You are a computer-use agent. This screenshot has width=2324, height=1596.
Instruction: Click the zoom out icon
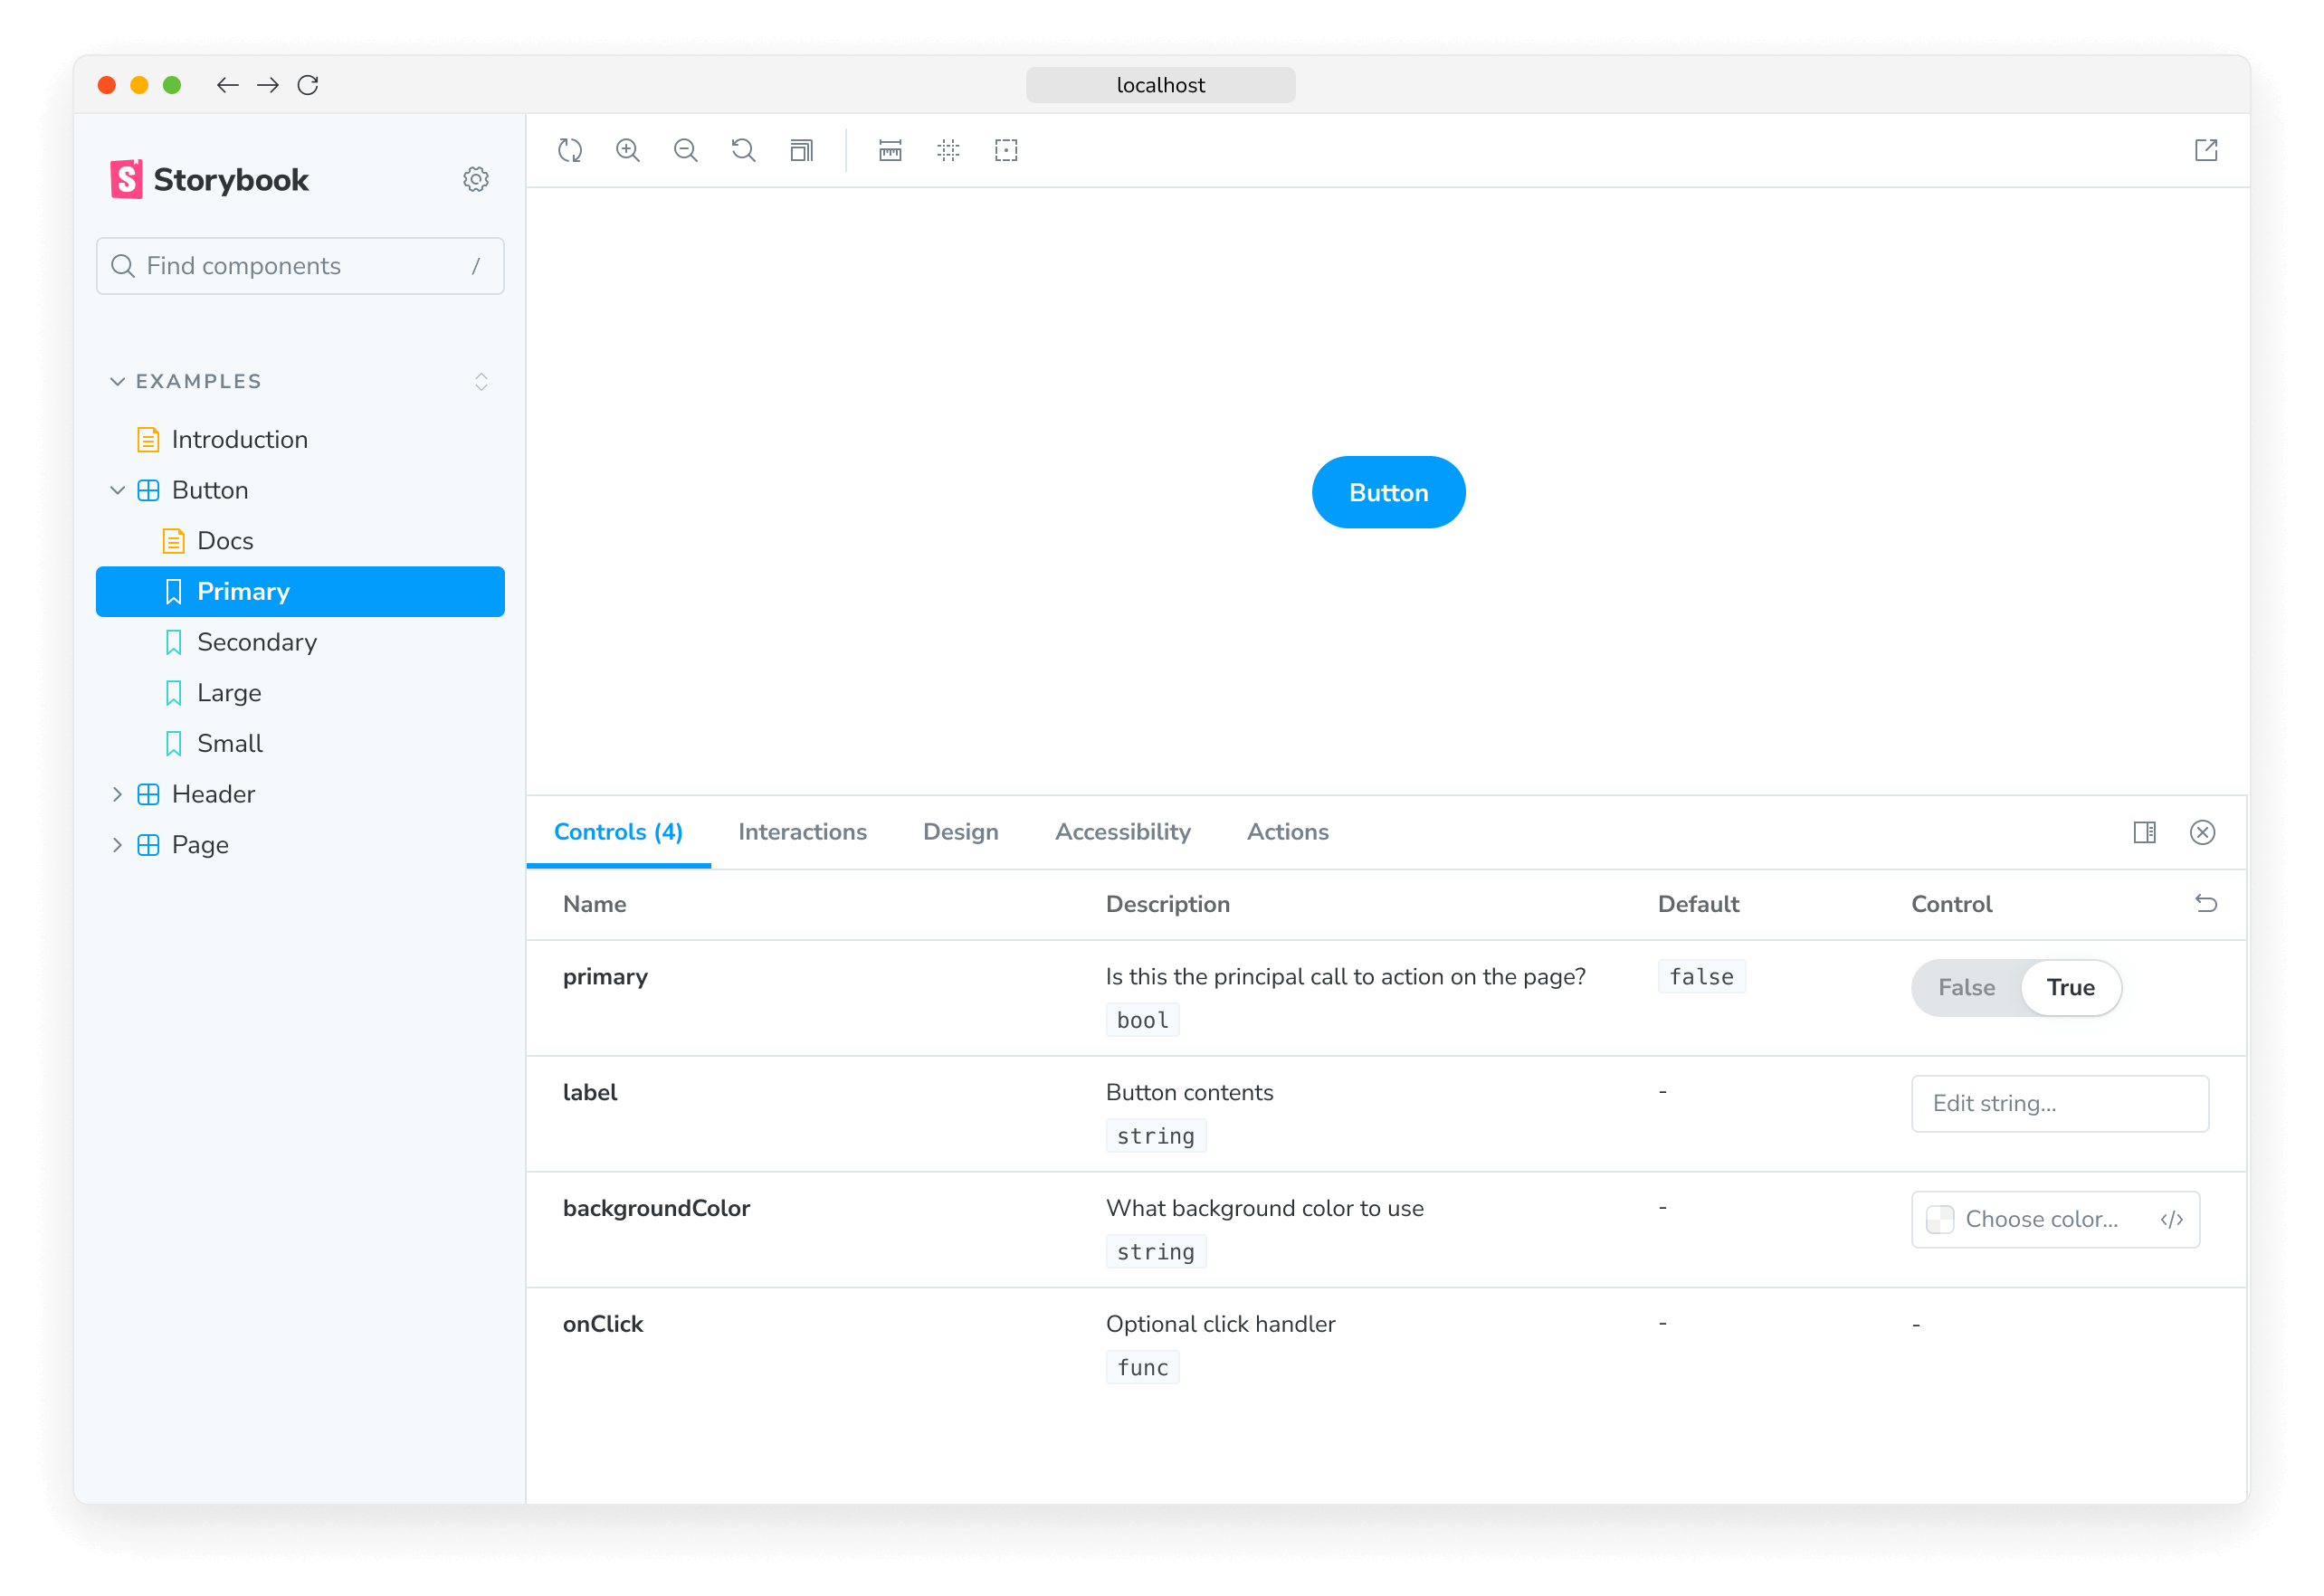pos(685,150)
